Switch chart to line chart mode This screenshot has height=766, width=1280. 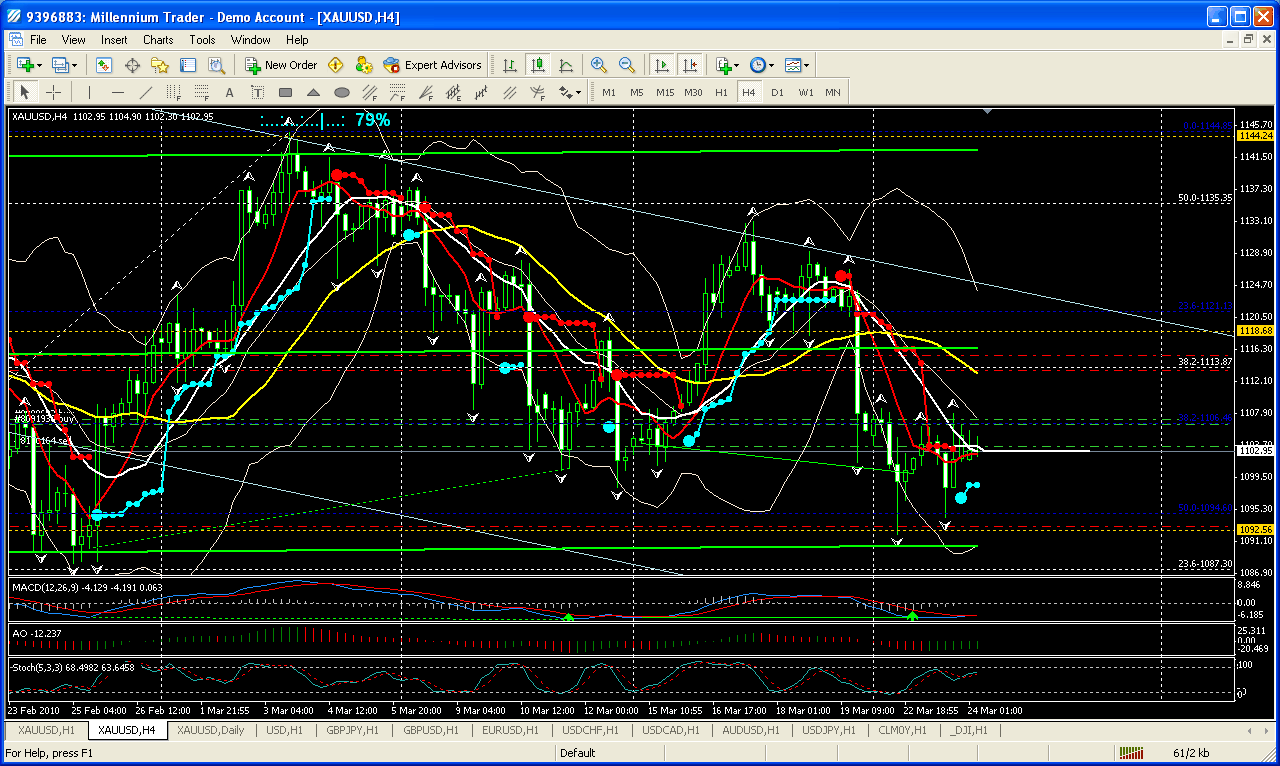point(566,65)
